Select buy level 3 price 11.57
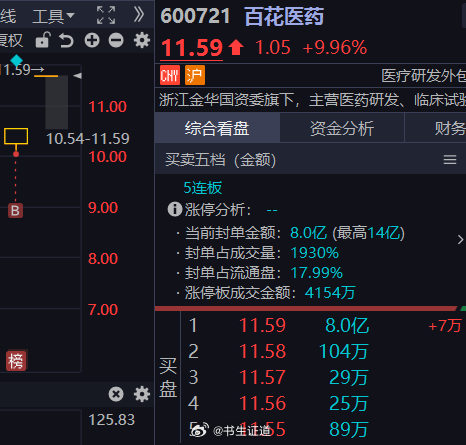 click(x=263, y=377)
